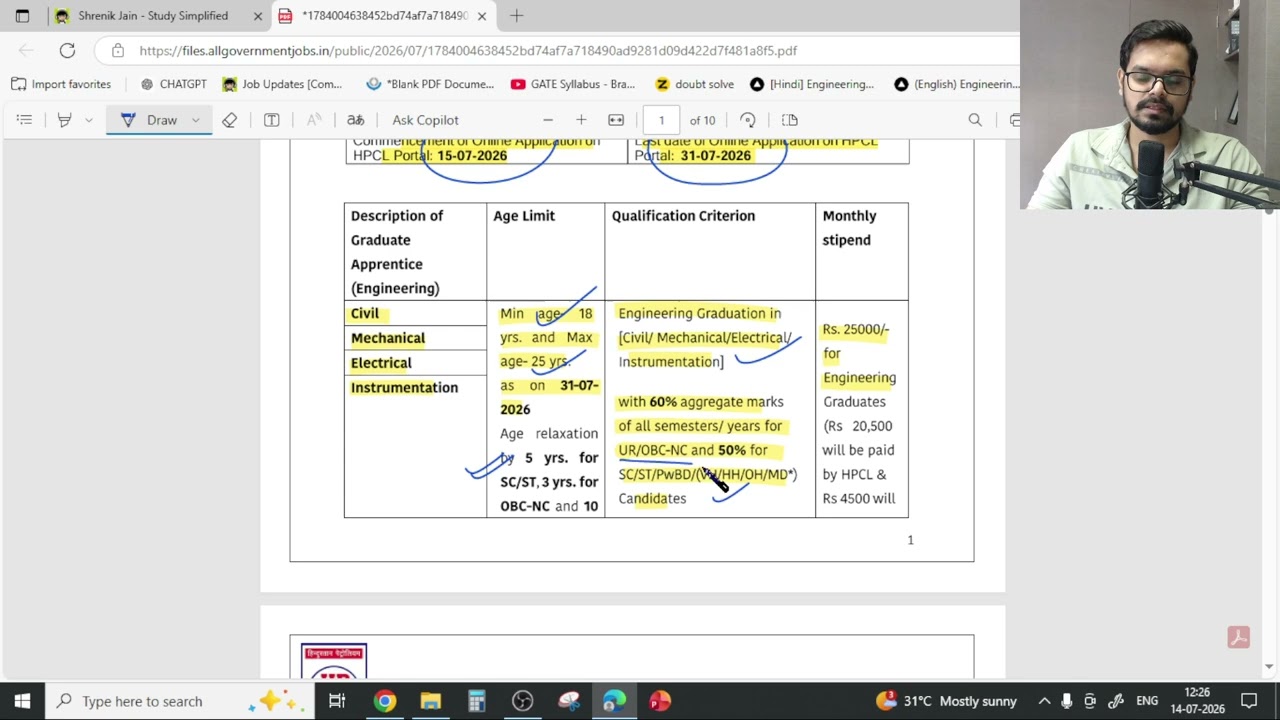This screenshot has height=720, width=1280.
Task: Click the Print icon
Action: pyautogui.click(x=1014, y=120)
